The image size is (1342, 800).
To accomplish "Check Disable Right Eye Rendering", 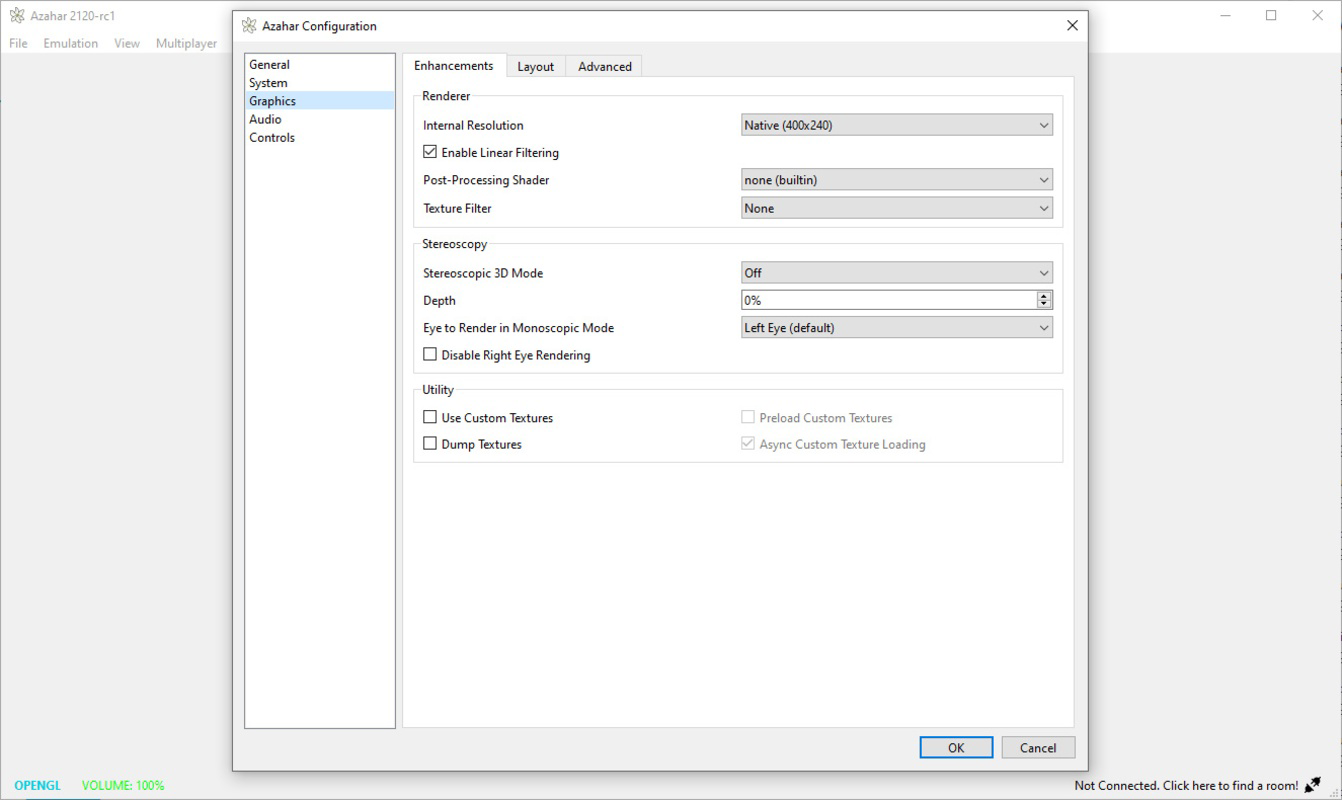I will click(430, 354).
